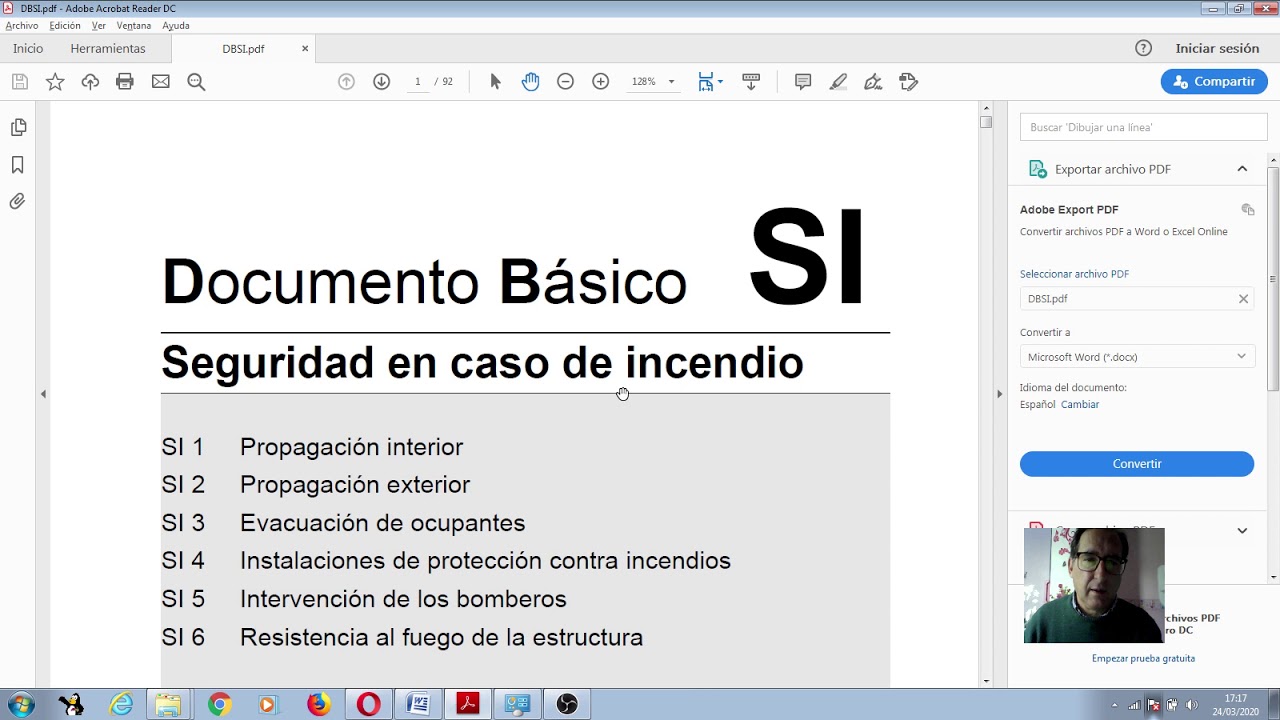Open the bookmarks panel
This screenshot has height=720, width=1280.
coord(18,165)
